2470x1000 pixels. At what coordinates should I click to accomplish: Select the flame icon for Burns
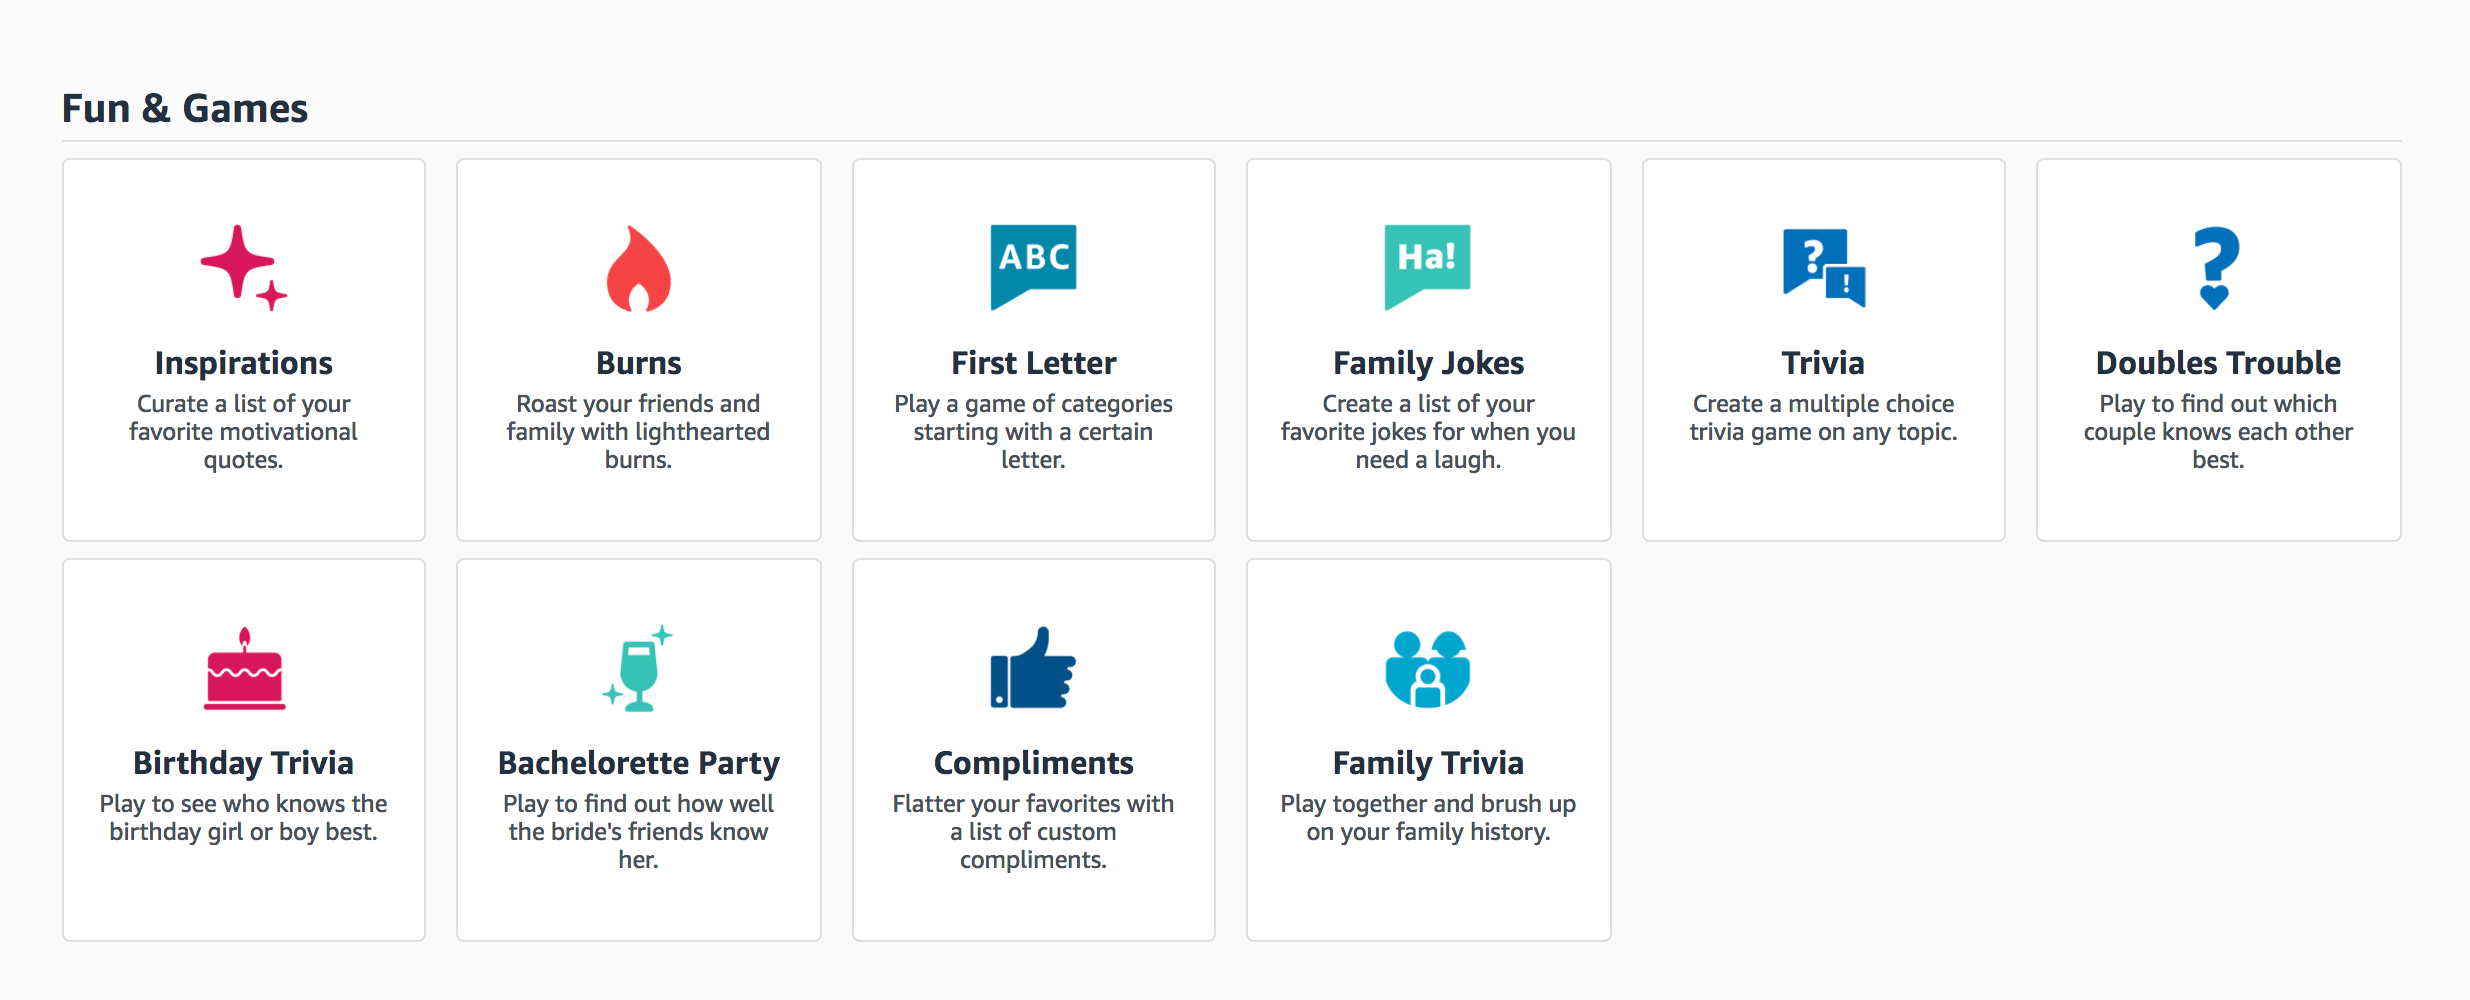coord(637,268)
